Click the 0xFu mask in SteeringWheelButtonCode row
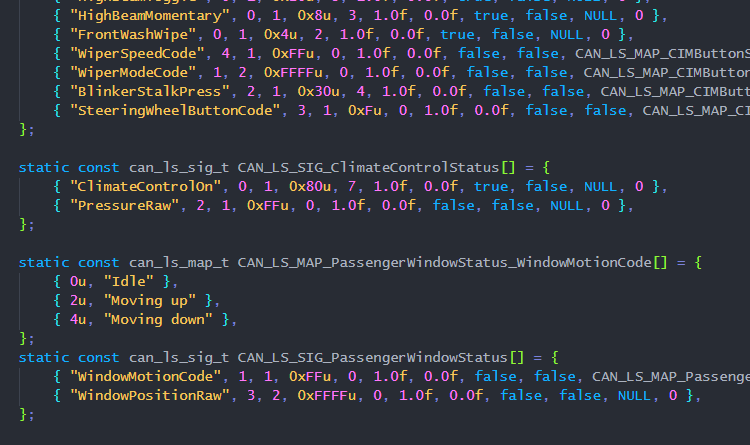This screenshot has height=445, width=750. (364, 111)
